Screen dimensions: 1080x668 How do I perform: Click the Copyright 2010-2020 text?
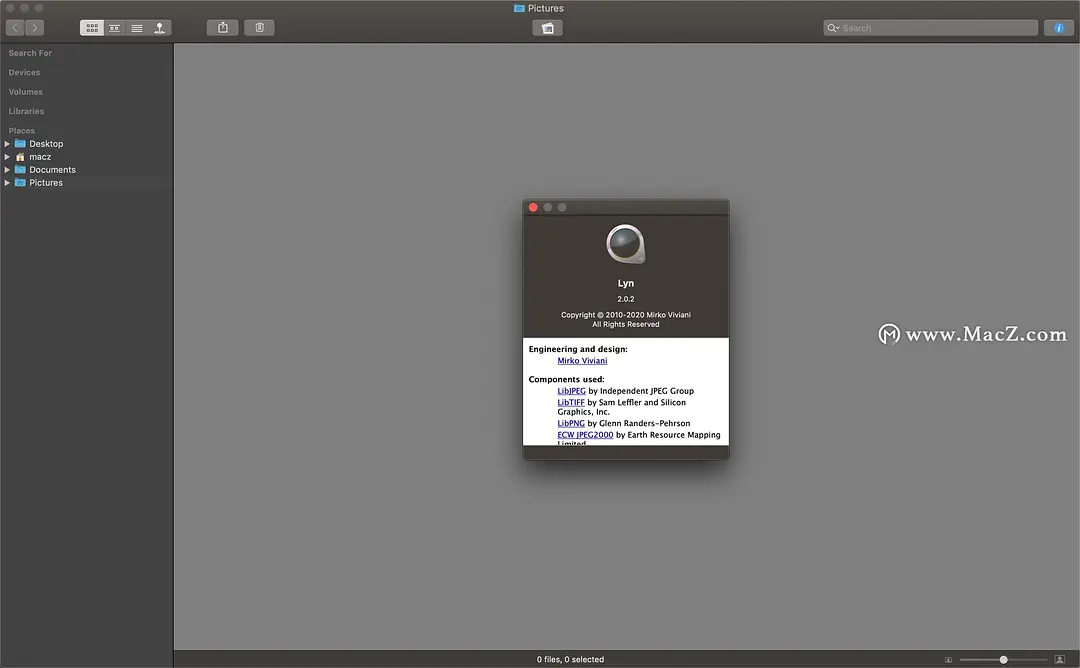click(625, 315)
